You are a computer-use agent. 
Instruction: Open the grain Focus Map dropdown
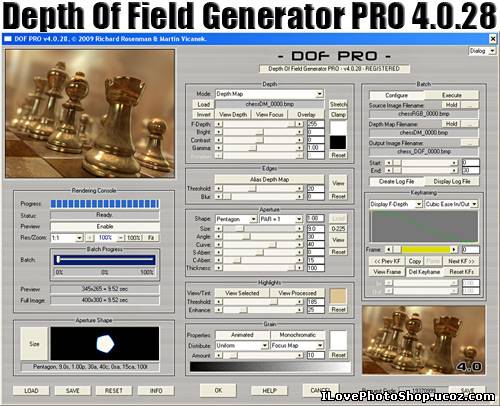pyautogui.click(x=297, y=346)
